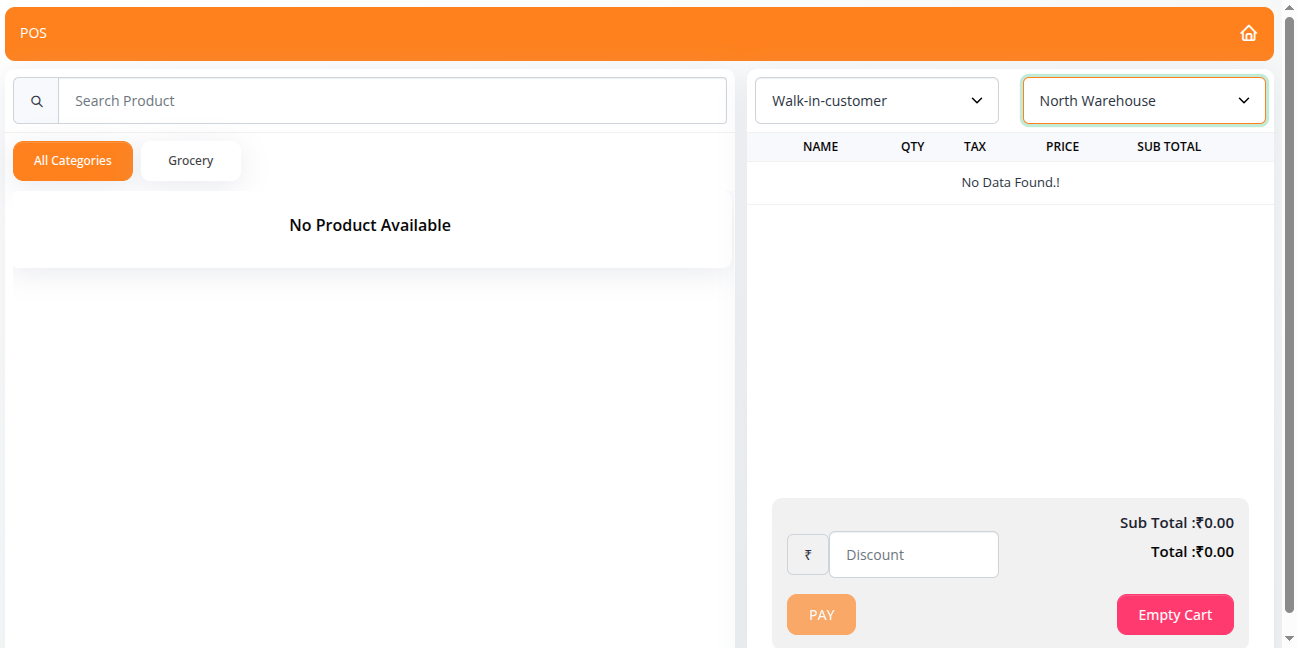
Task: Switch to the Grocery category
Action: 191,161
